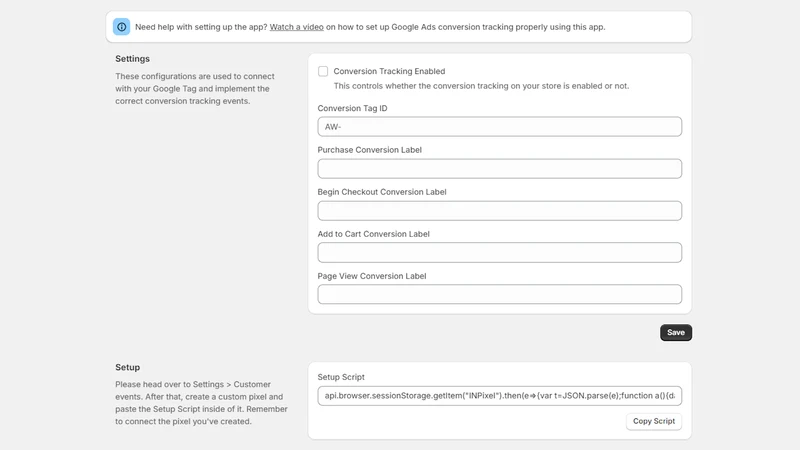Select the Add to Cart Conversion Label field
Screen dimensions: 800x450
[x=499, y=253]
